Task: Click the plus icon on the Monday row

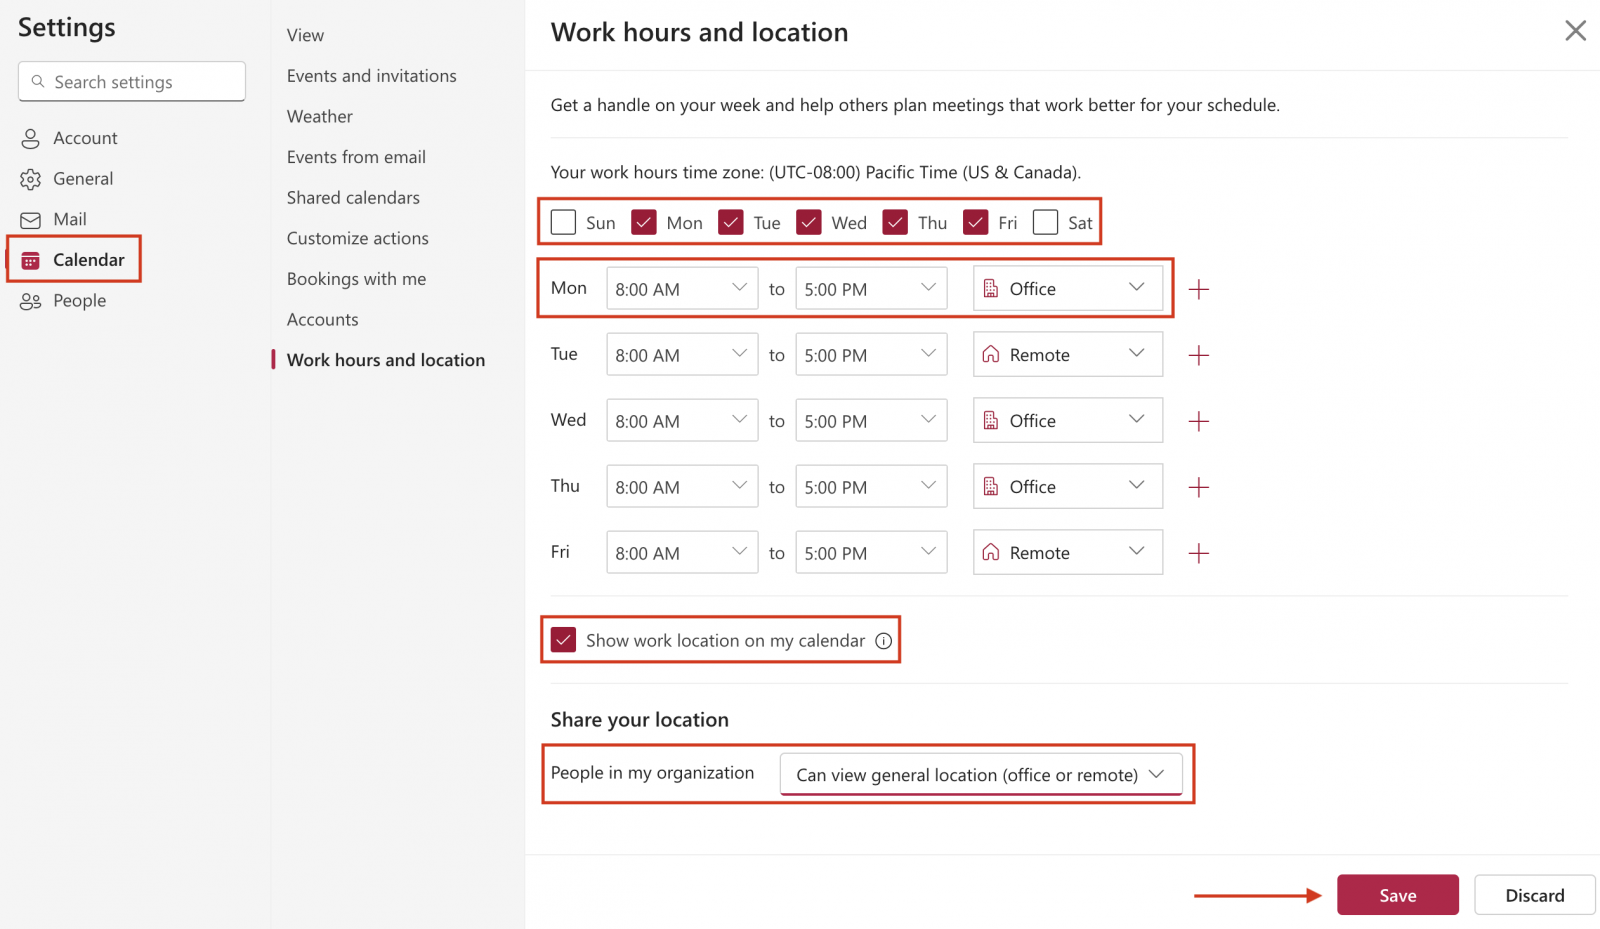Action: (x=1198, y=288)
